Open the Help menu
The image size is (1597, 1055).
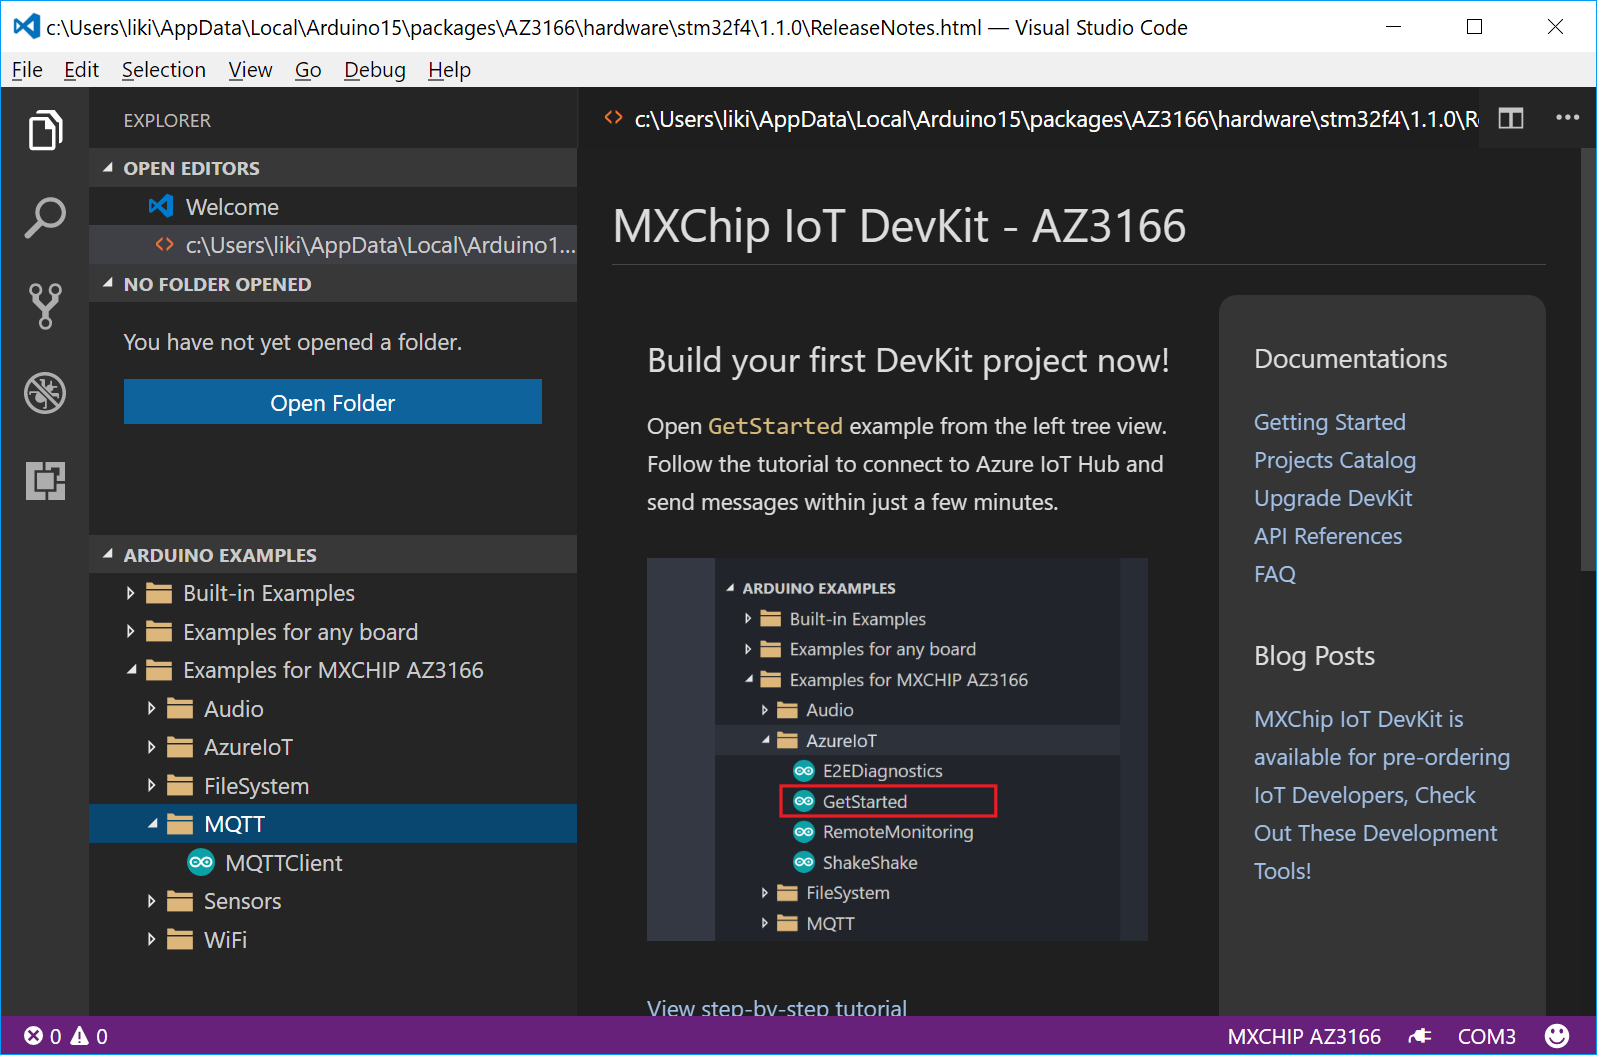pyautogui.click(x=449, y=70)
